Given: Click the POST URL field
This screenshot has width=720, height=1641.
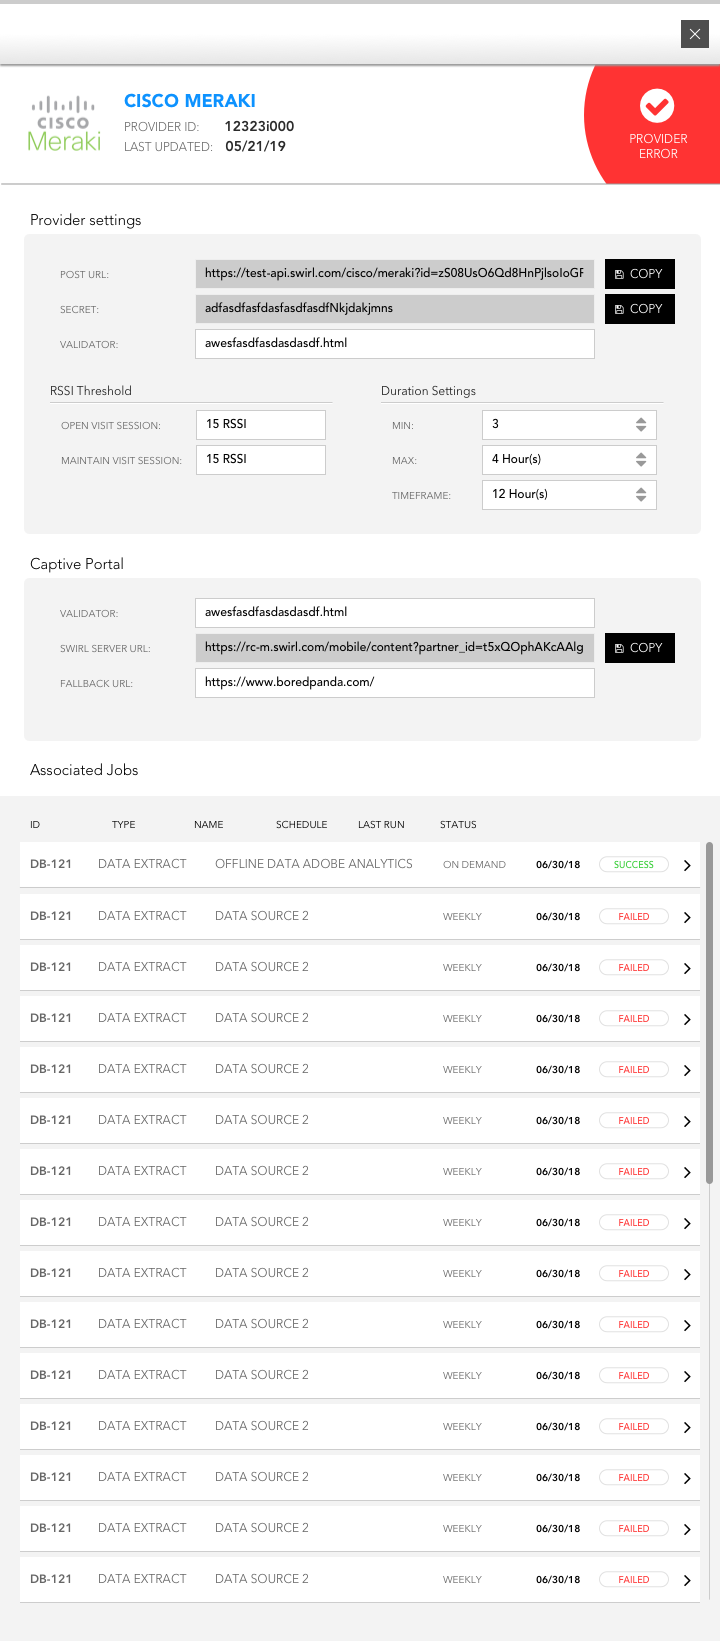Looking at the screenshot, I should pos(395,273).
